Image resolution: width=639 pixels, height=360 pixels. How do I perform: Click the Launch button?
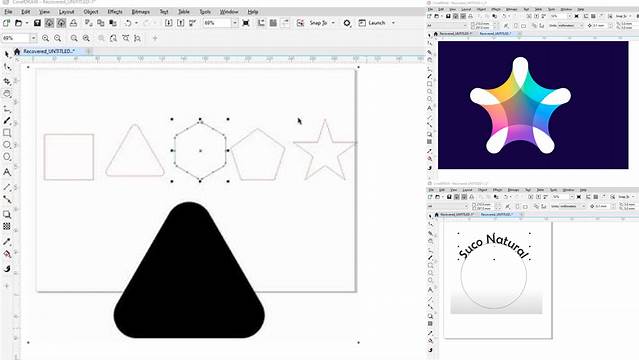tap(372, 23)
